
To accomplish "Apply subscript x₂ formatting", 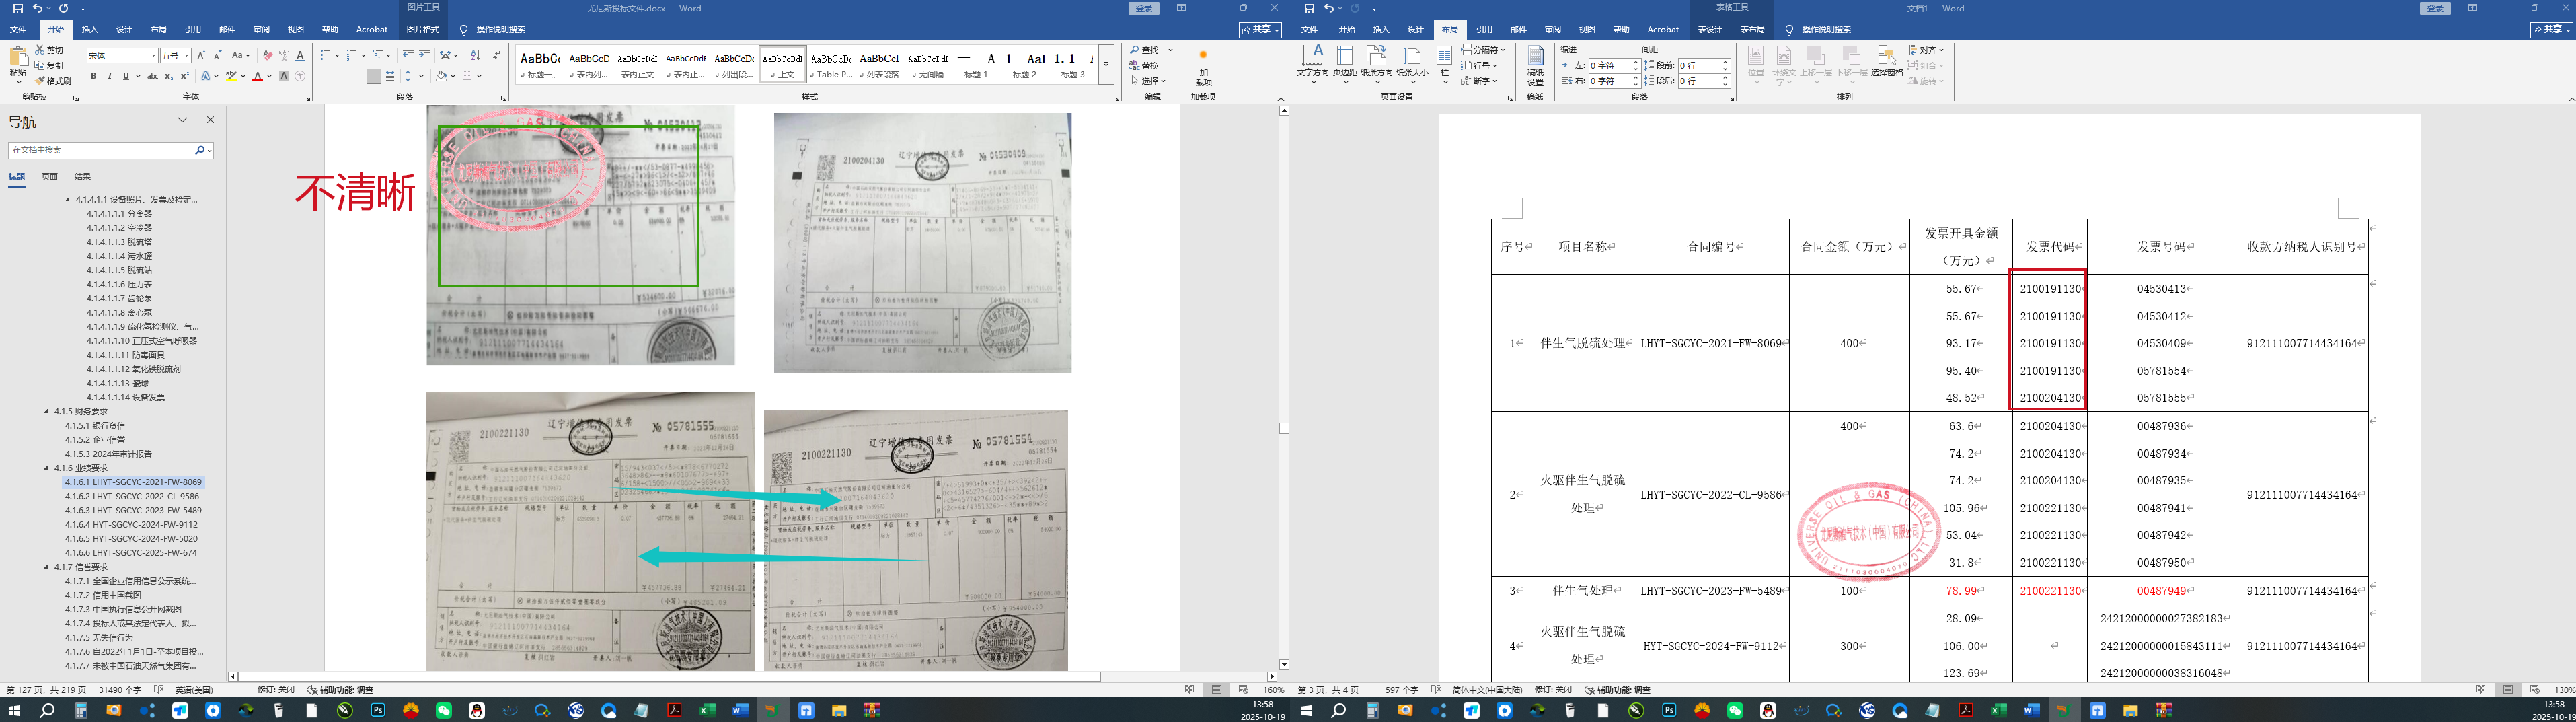I will (x=168, y=76).
